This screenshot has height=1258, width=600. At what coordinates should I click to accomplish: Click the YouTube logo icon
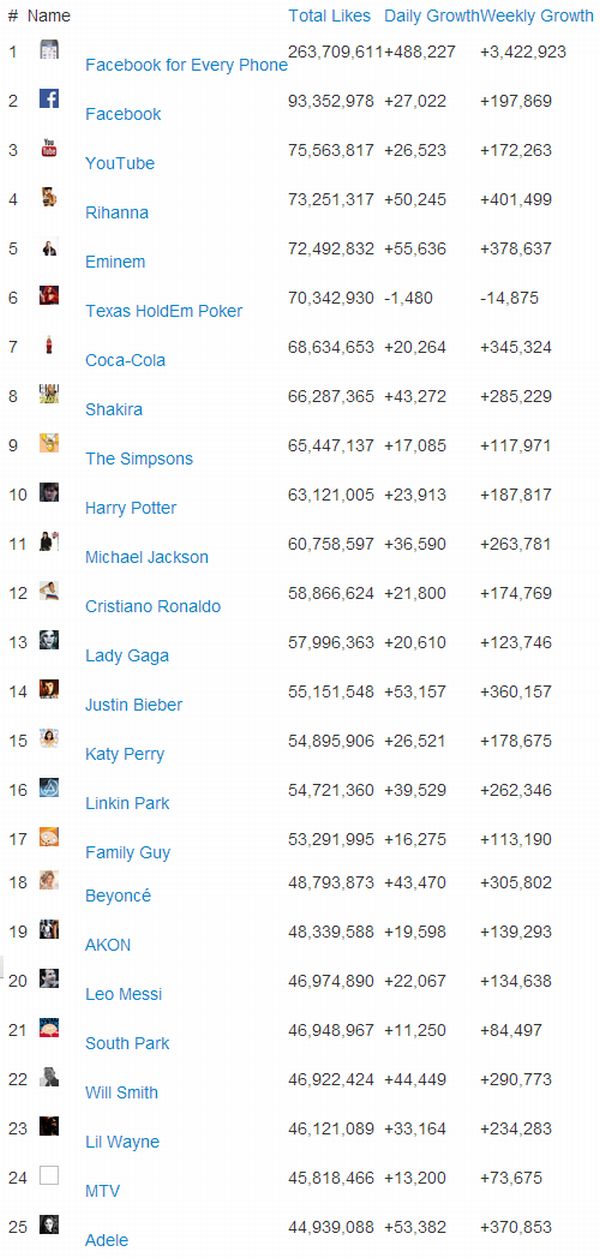pyautogui.click(x=49, y=148)
